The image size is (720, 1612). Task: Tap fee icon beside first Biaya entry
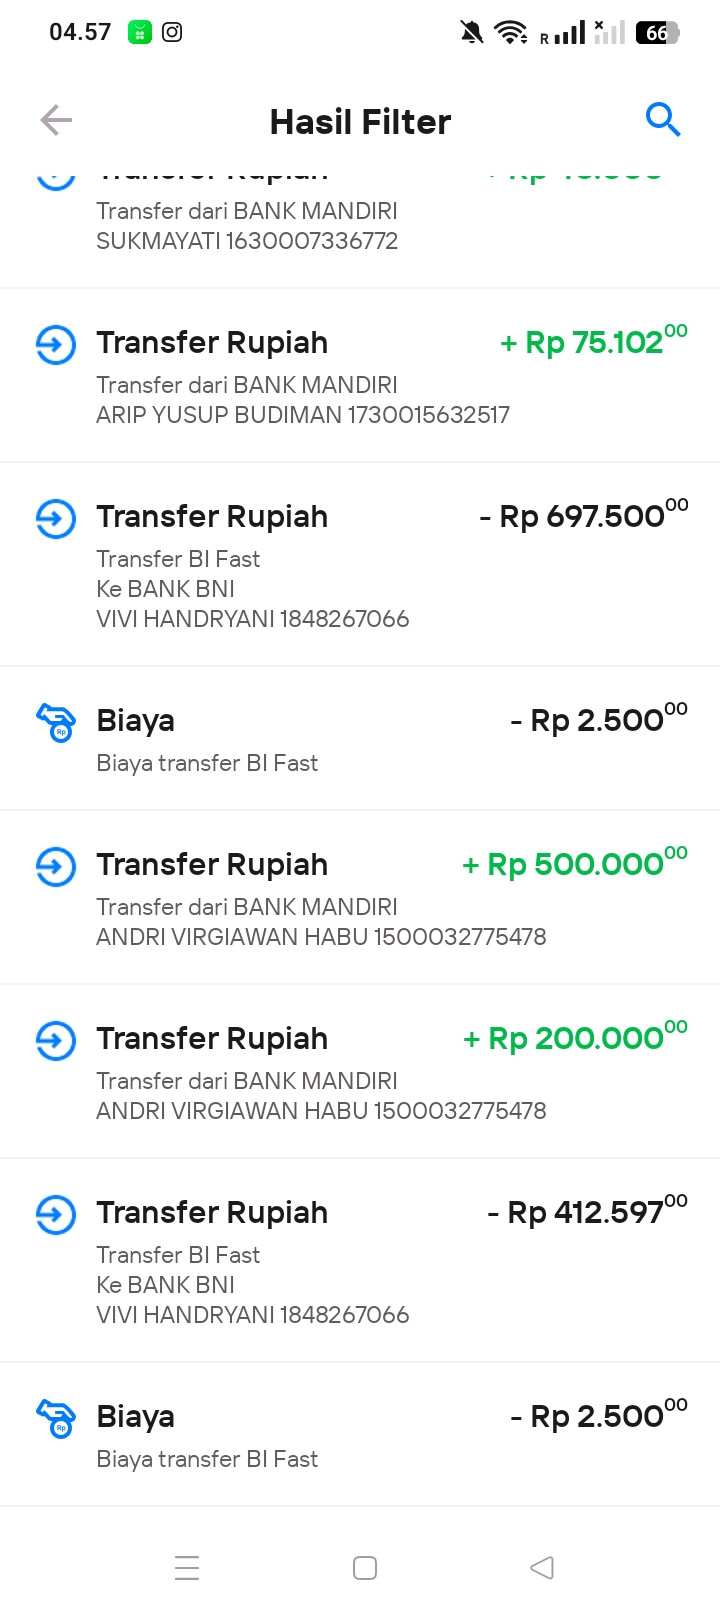click(x=56, y=722)
